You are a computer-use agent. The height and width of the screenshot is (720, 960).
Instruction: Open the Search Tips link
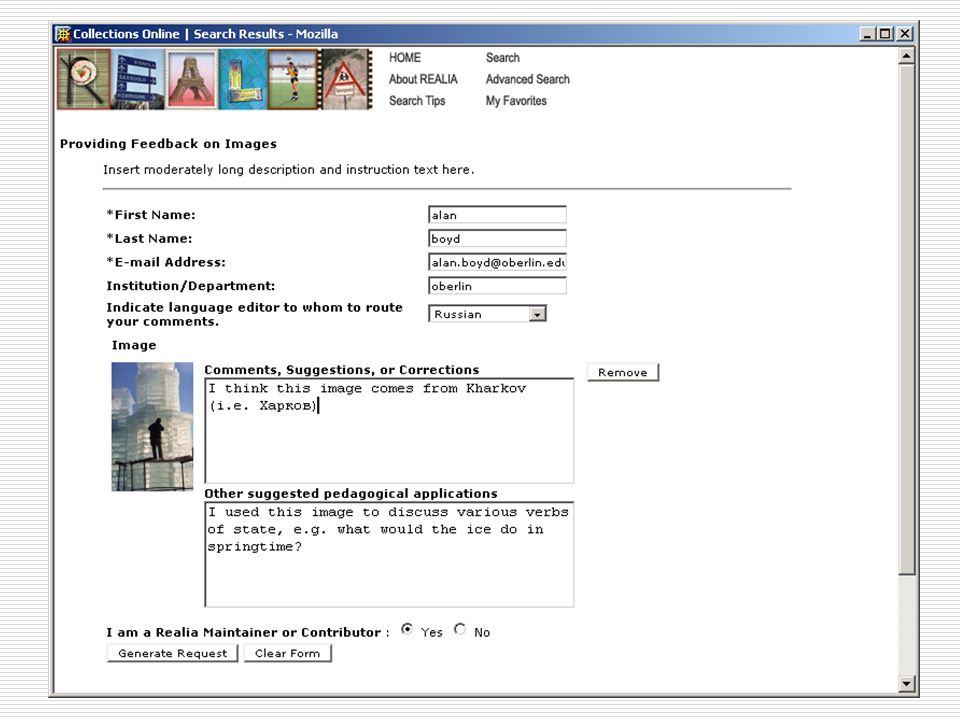417,100
